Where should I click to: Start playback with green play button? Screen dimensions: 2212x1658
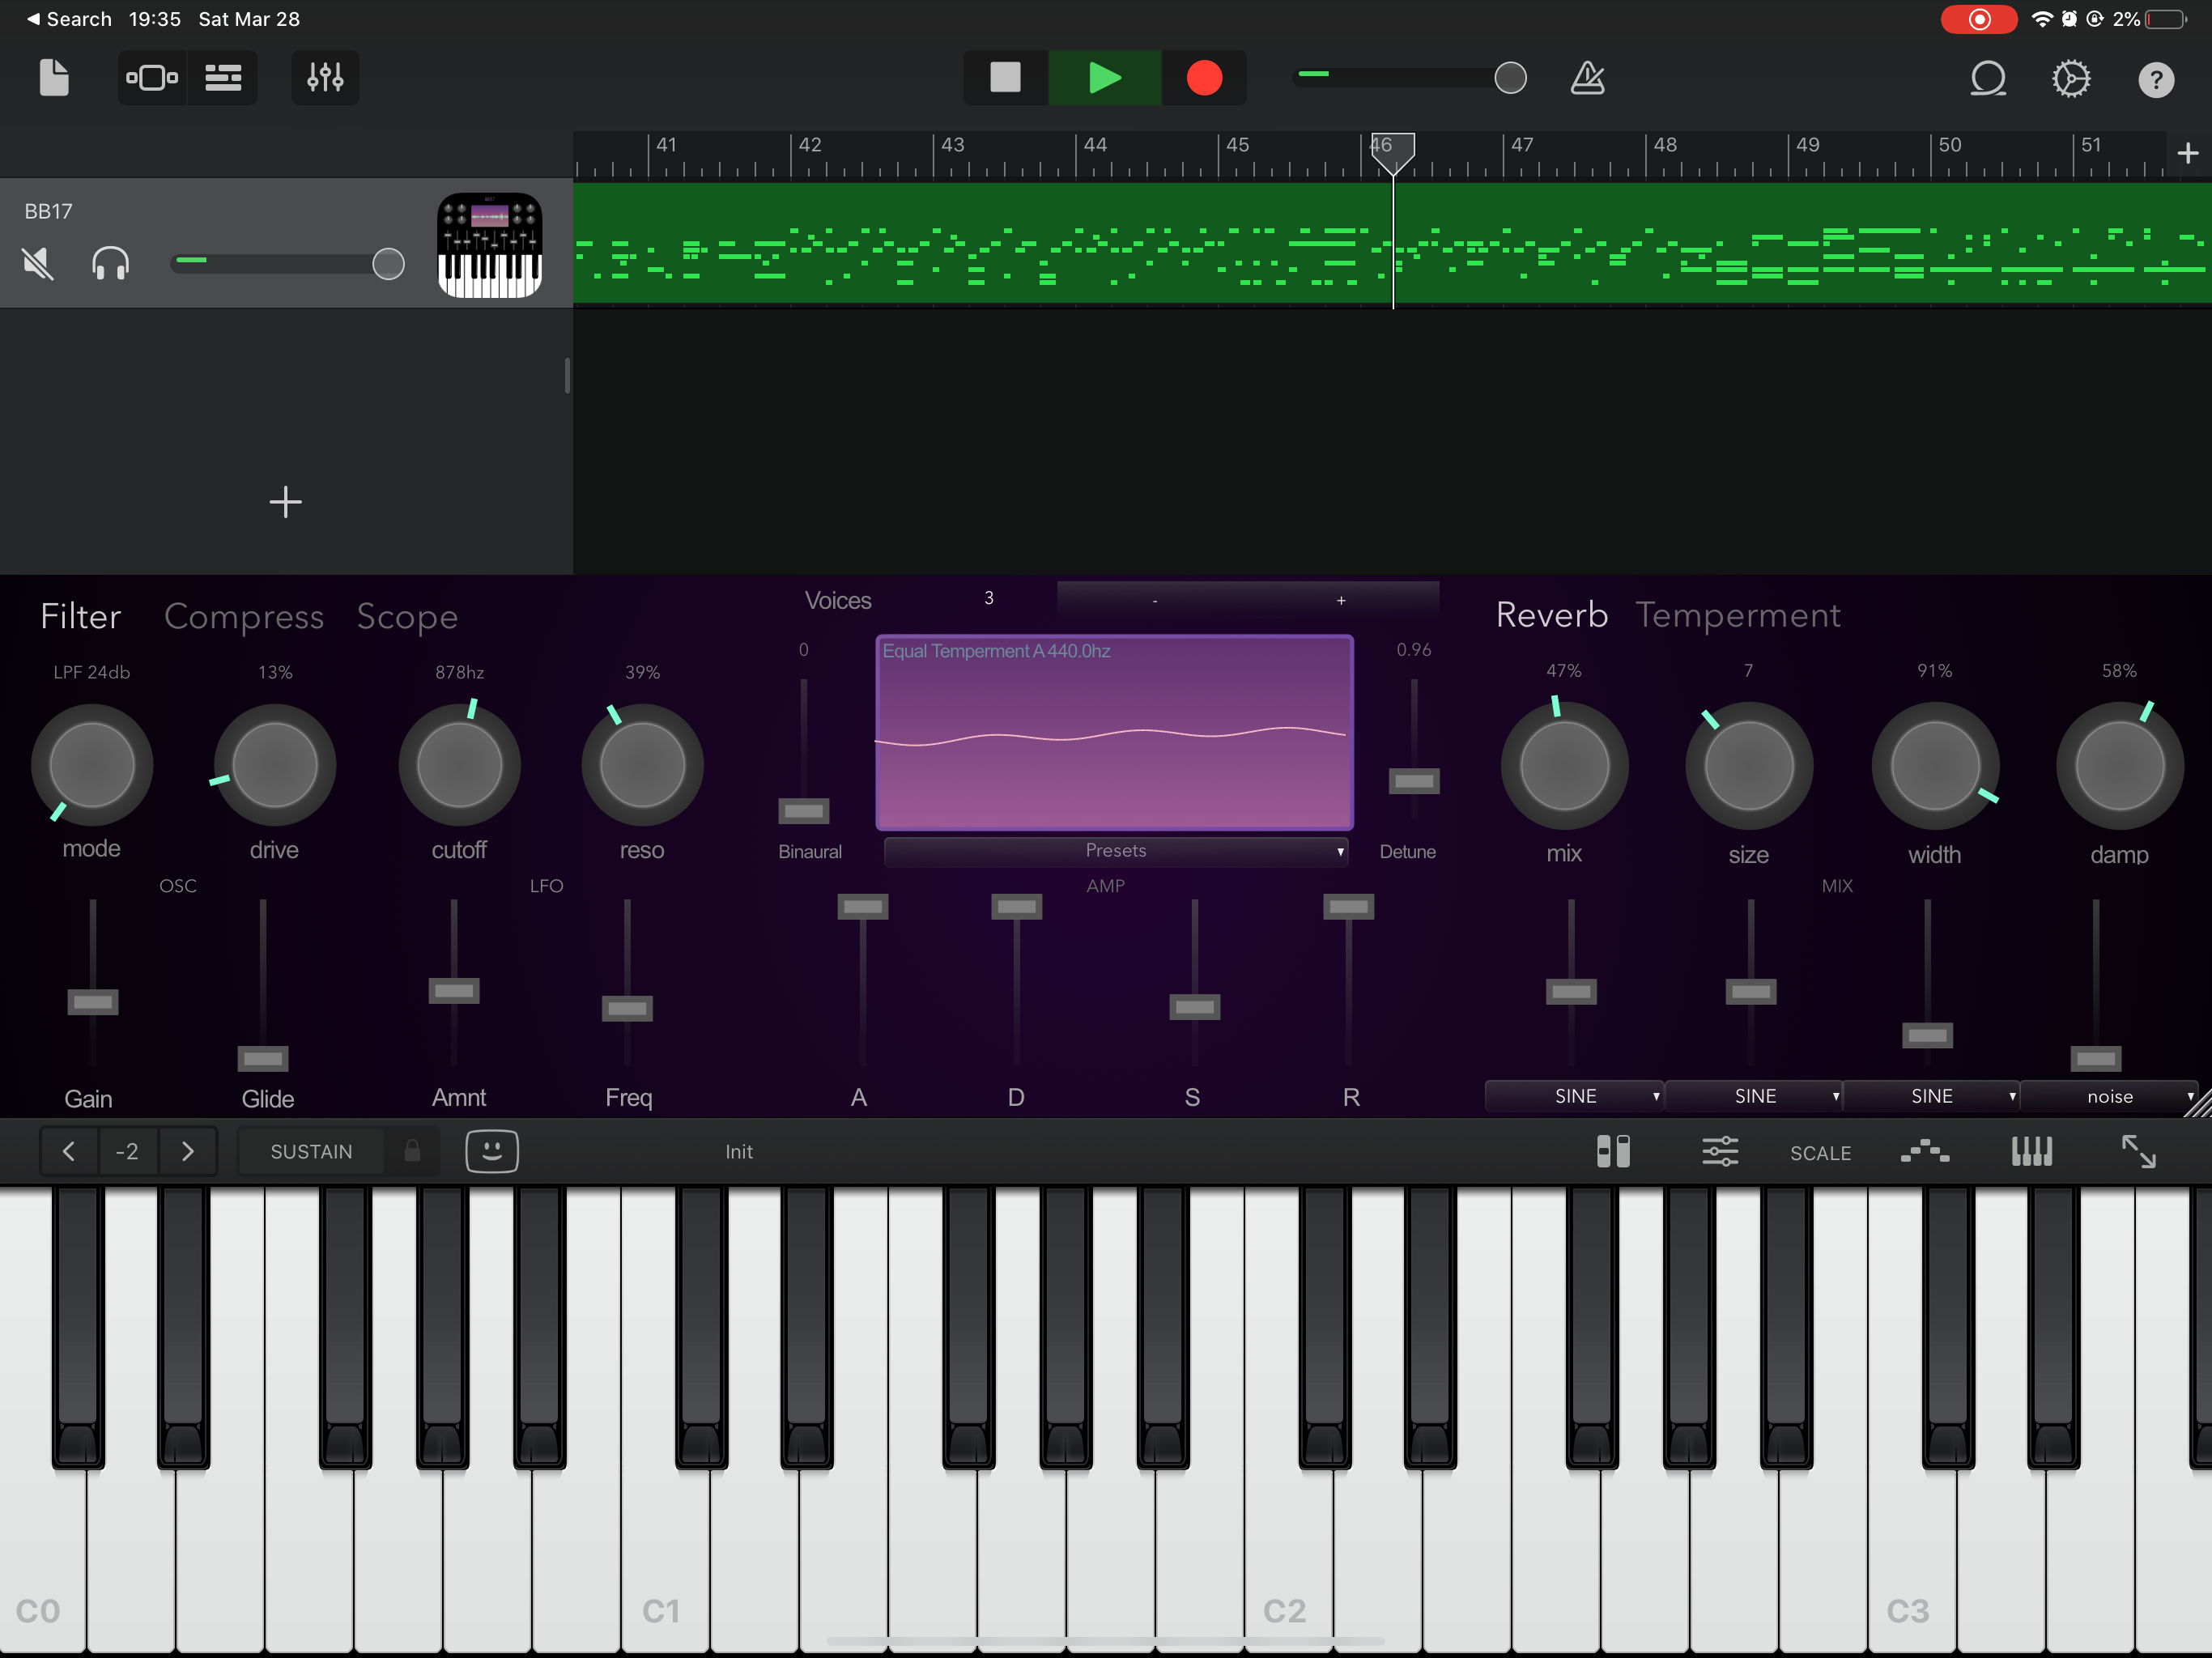pyautogui.click(x=1104, y=77)
